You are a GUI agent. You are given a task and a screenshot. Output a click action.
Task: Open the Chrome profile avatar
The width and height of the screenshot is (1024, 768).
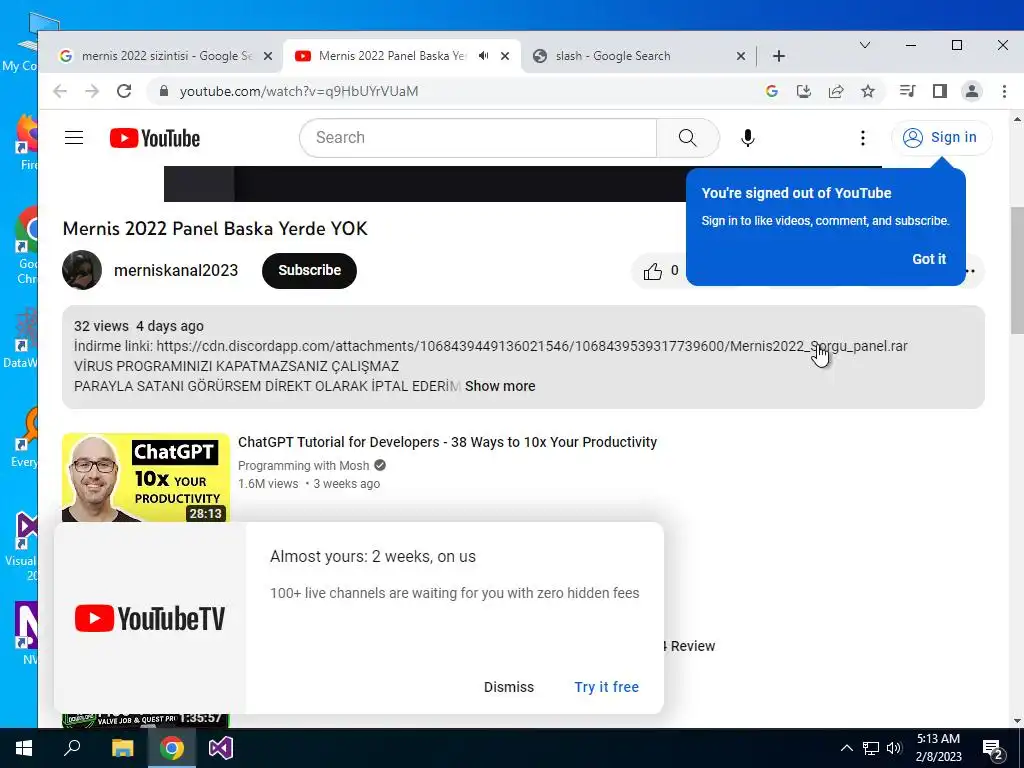(x=972, y=91)
